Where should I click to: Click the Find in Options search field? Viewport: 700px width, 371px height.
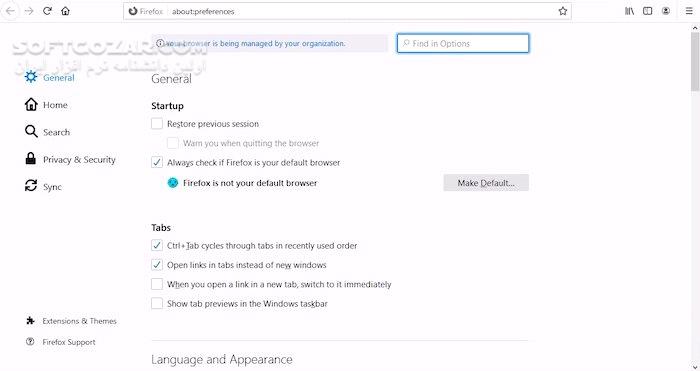(463, 43)
